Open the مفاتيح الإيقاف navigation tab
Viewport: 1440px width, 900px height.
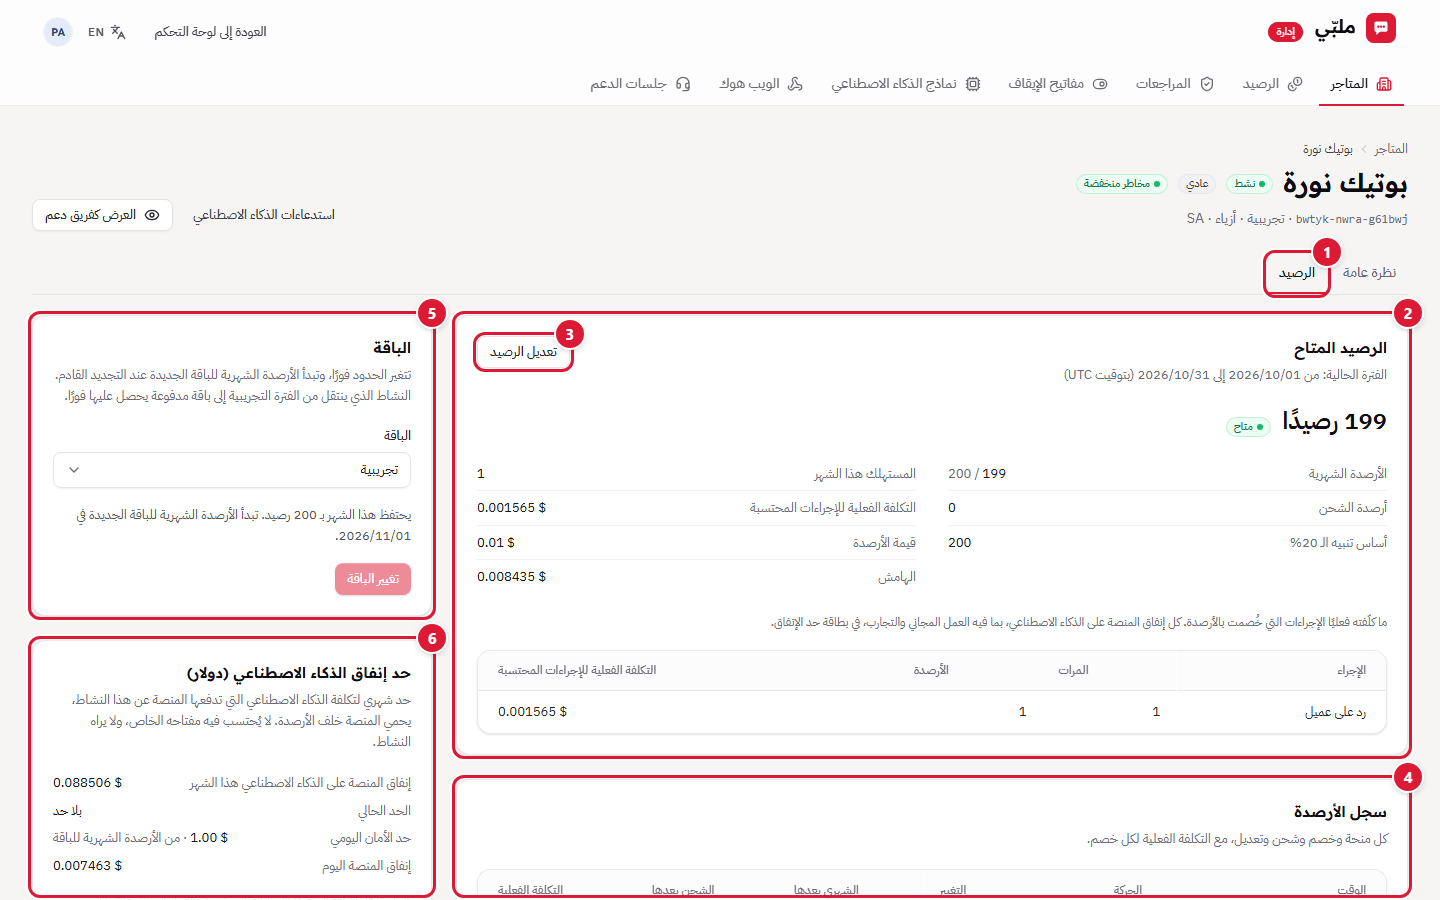point(1057,84)
